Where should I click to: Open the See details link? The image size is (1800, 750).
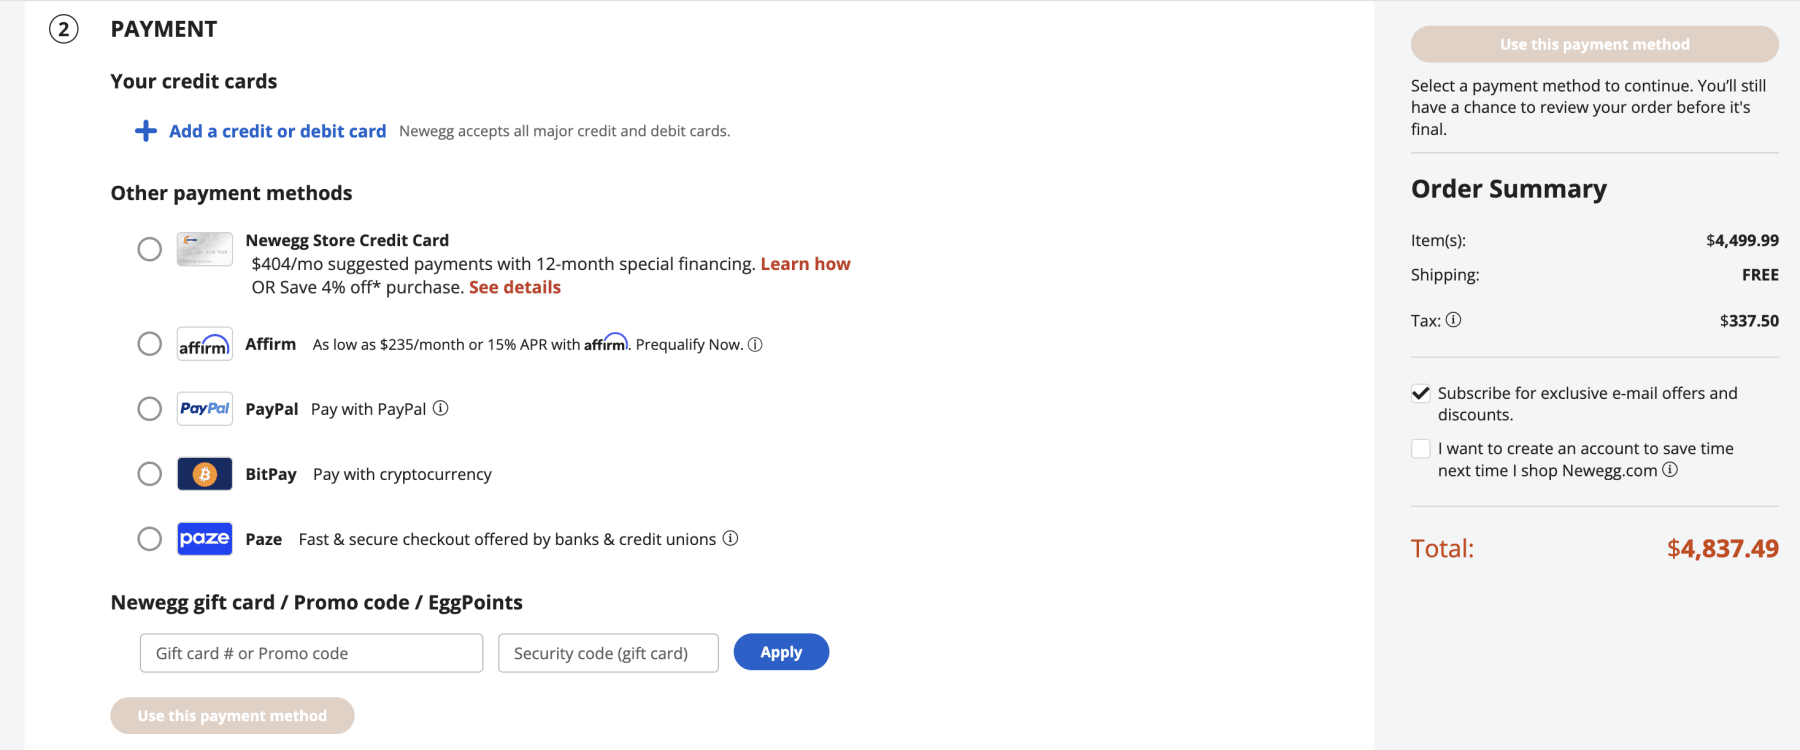click(x=514, y=287)
